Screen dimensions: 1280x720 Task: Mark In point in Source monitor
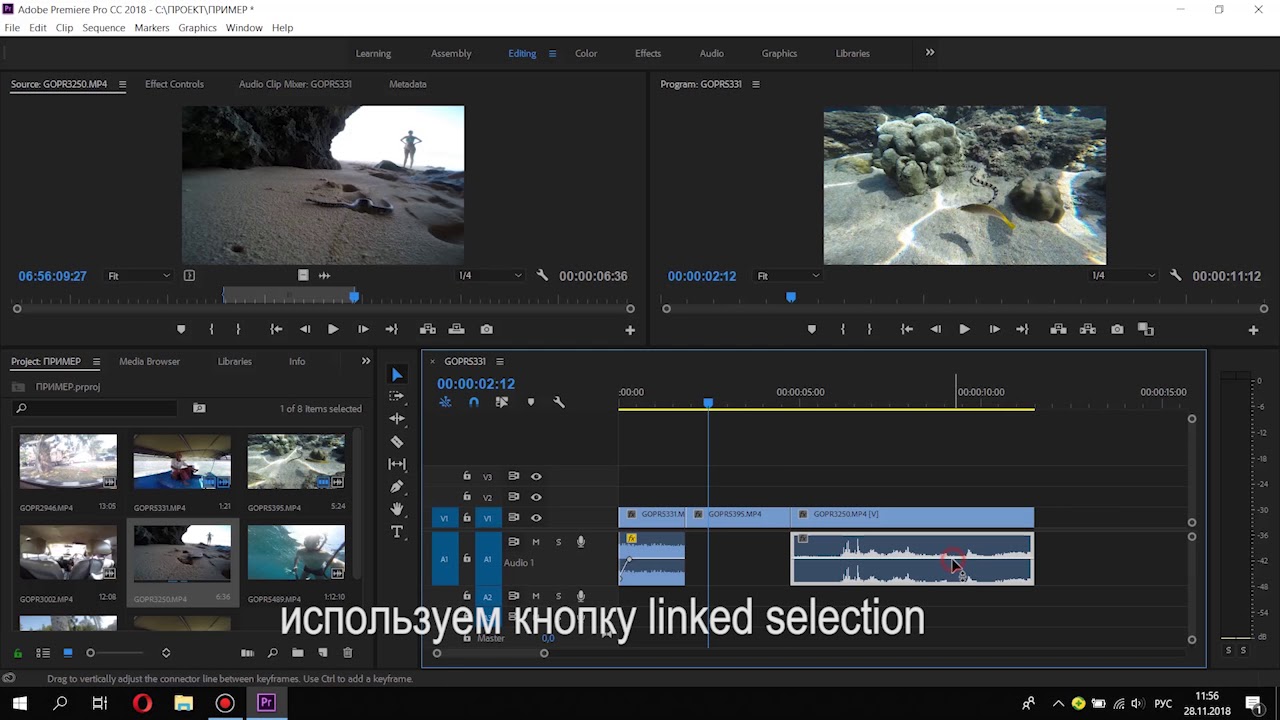pos(211,329)
